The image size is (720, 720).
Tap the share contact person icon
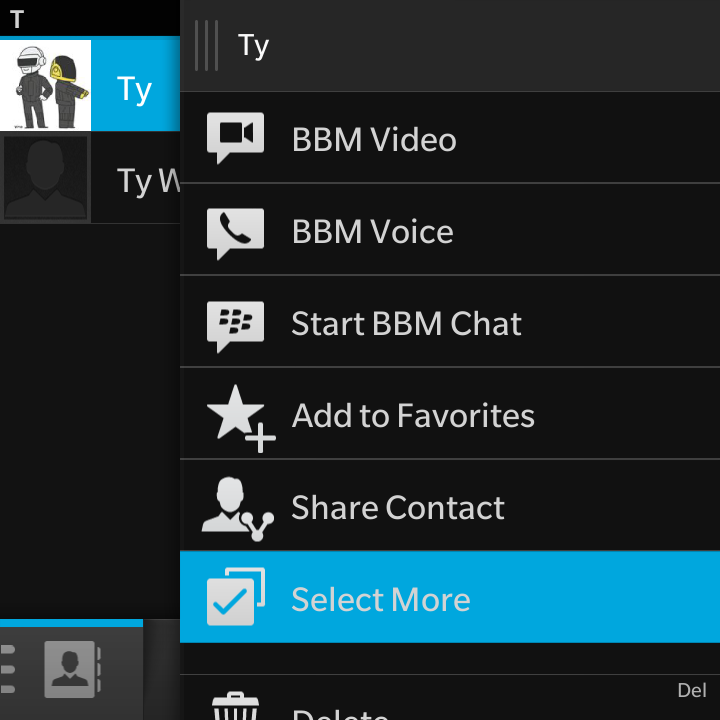coord(238,509)
